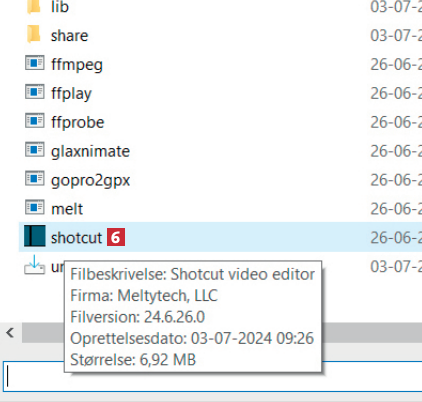Click the gopro2gpx executable icon
The width and height of the screenshot is (422, 402).
click(x=35, y=179)
